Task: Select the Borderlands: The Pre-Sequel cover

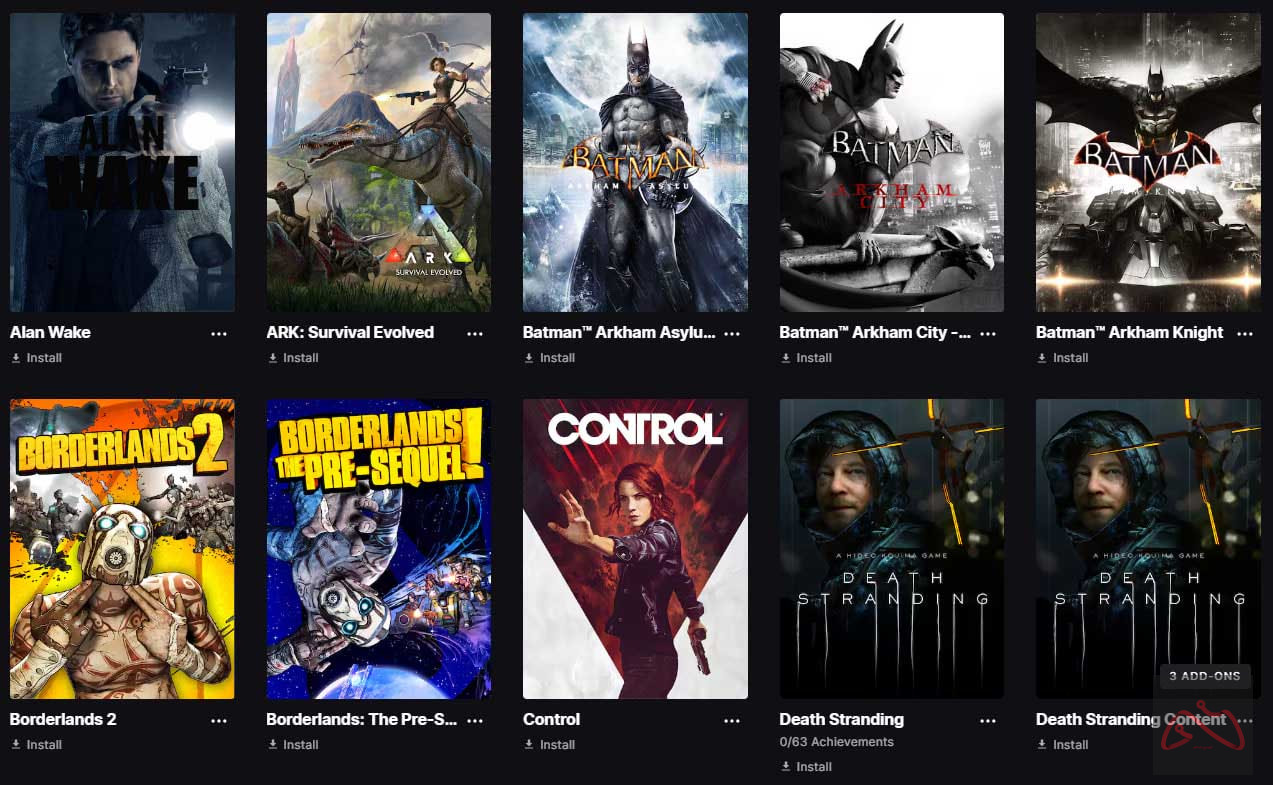Action: pos(379,549)
